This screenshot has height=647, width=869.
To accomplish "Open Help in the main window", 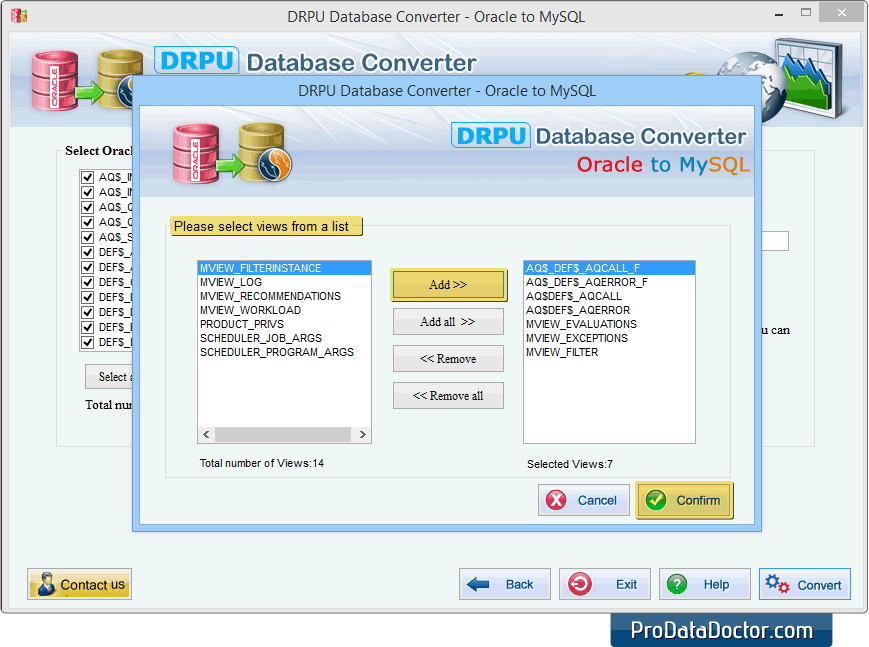I will point(704,584).
